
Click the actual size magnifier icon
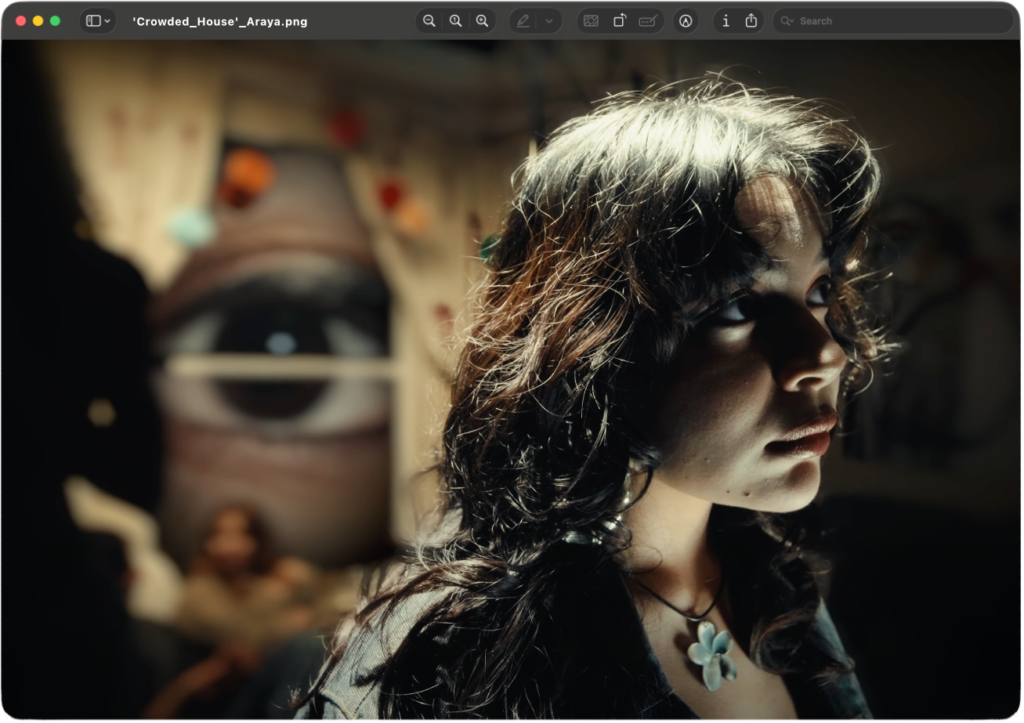[x=456, y=21]
